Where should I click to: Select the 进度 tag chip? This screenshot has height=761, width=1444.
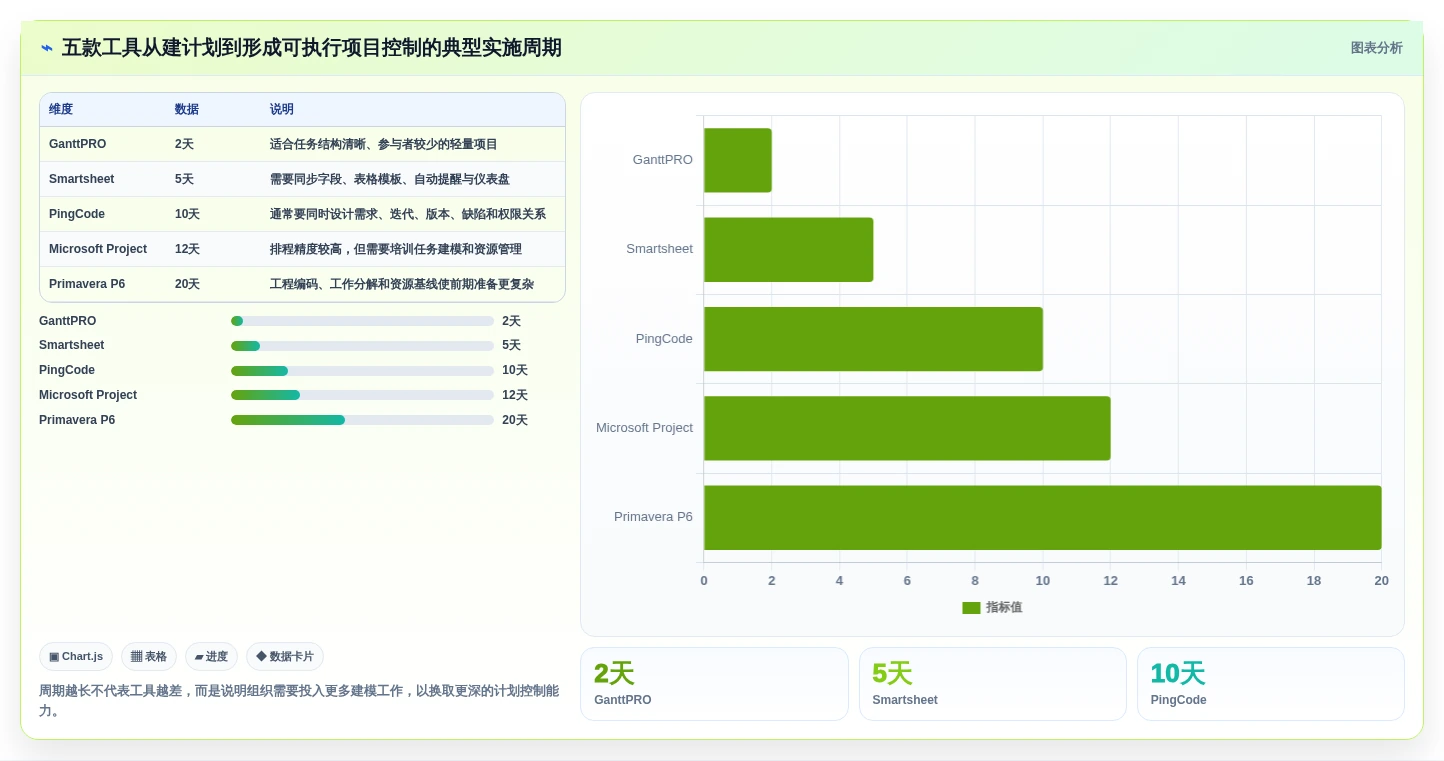[x=211, y=657]
